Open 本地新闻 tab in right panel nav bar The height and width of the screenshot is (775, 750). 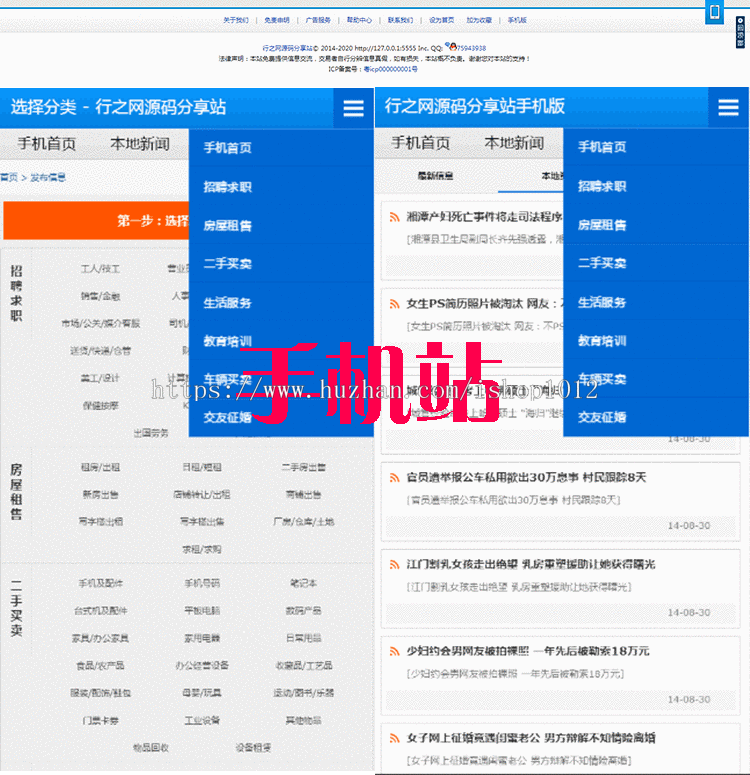(x=514, y=143)
